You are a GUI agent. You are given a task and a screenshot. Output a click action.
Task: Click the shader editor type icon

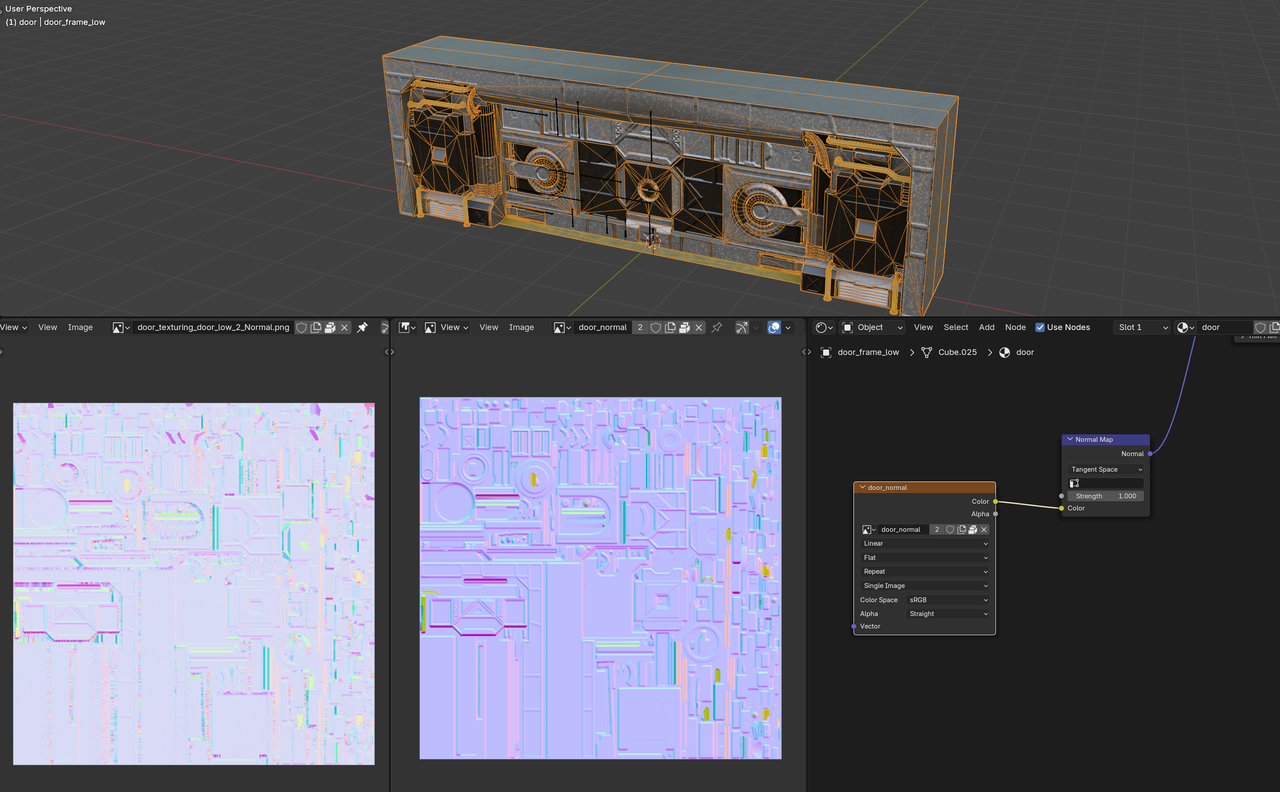click(x=823, y=327)
